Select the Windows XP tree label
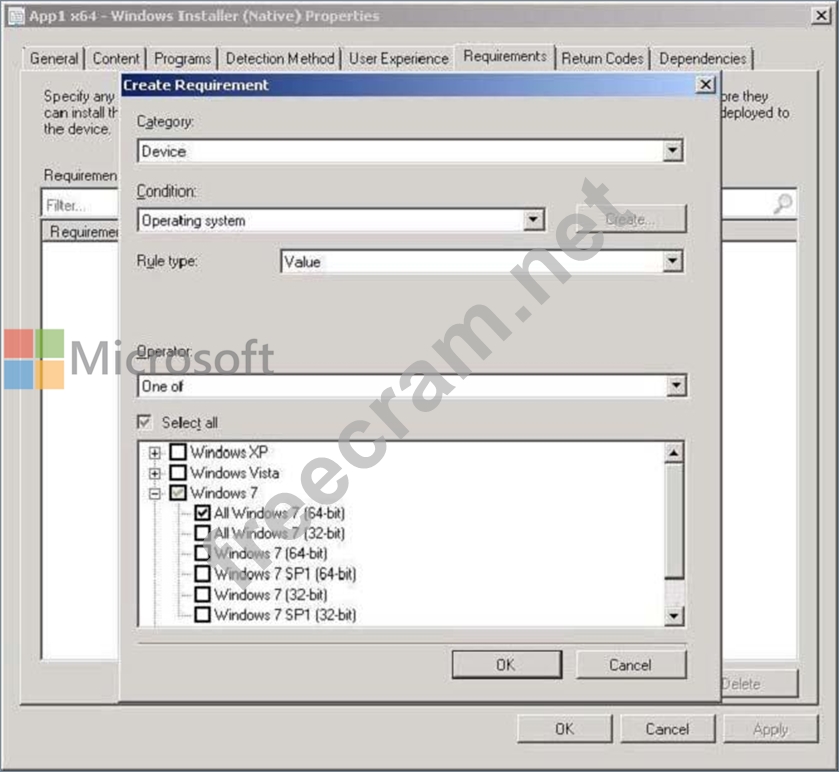The width and height of the screenshot is (839, 772). click(229, 452)
